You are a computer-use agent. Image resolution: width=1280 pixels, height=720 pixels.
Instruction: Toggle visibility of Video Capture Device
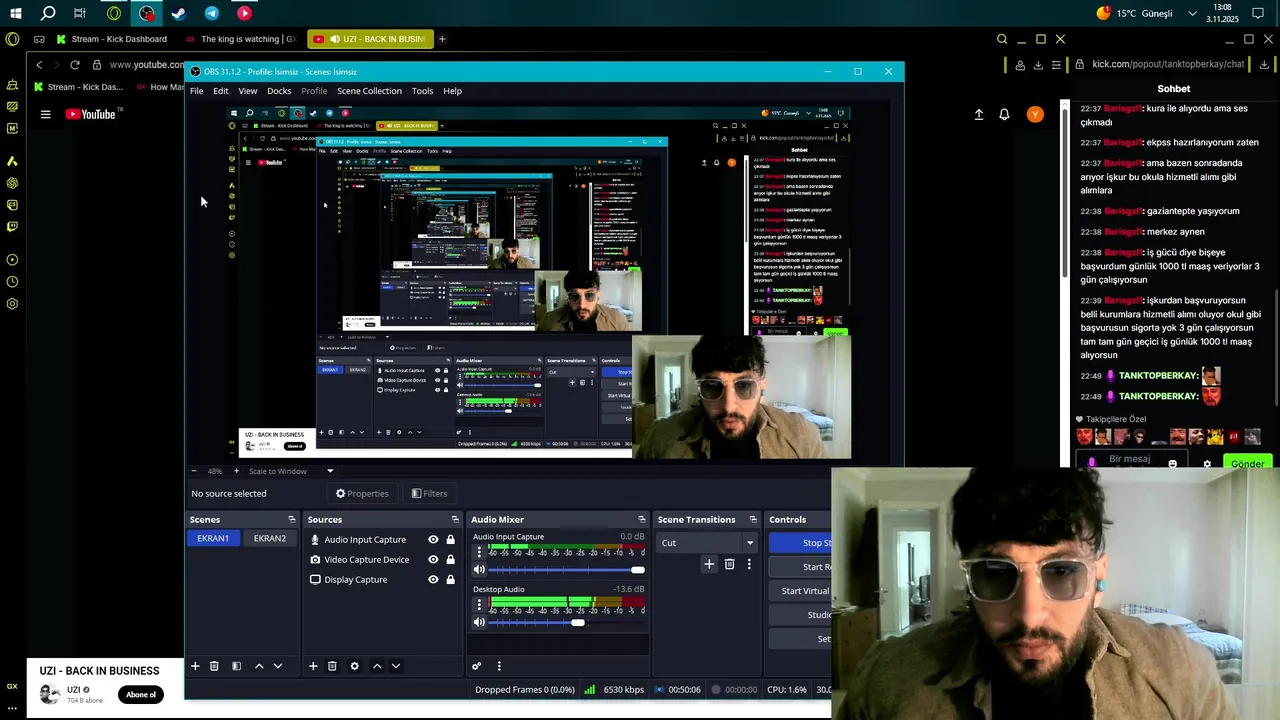point(433,559)
